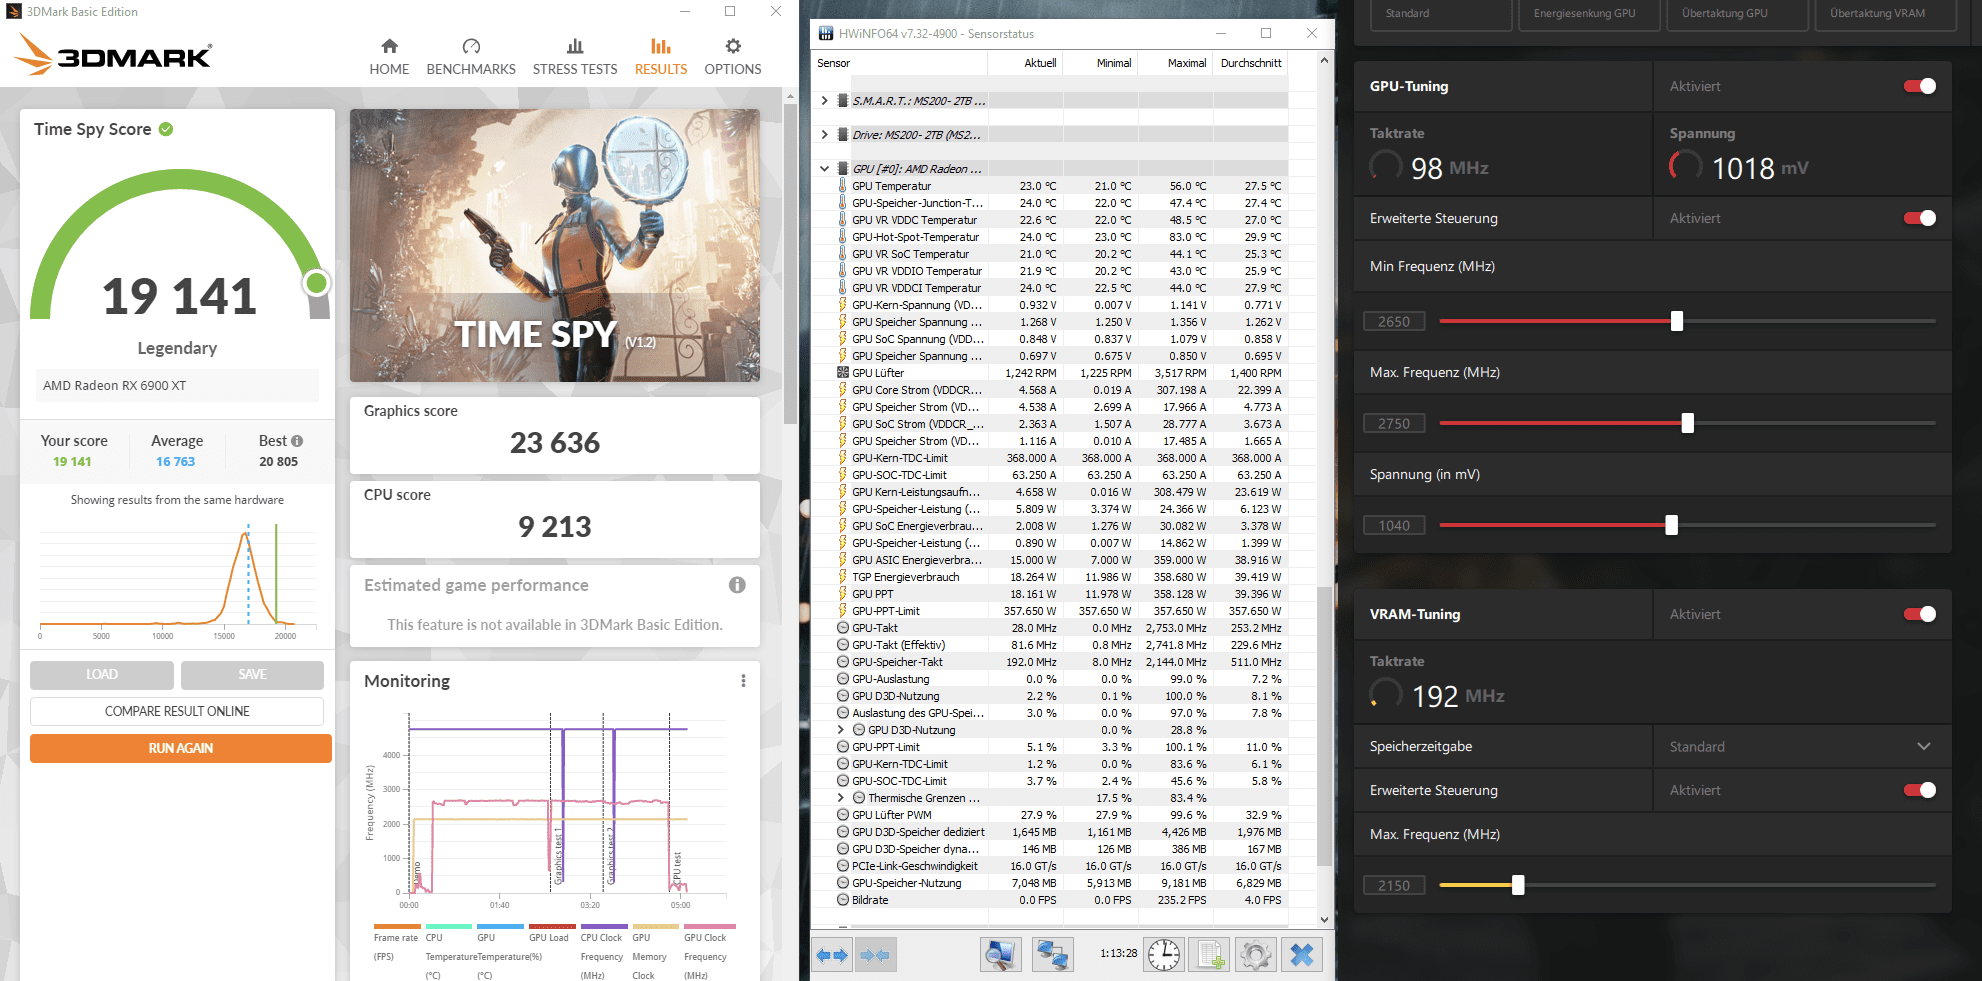Click the VRAM Taktrate gauge showing 192 MHz
1982x981 pixels.
[x=1386, y=694]
